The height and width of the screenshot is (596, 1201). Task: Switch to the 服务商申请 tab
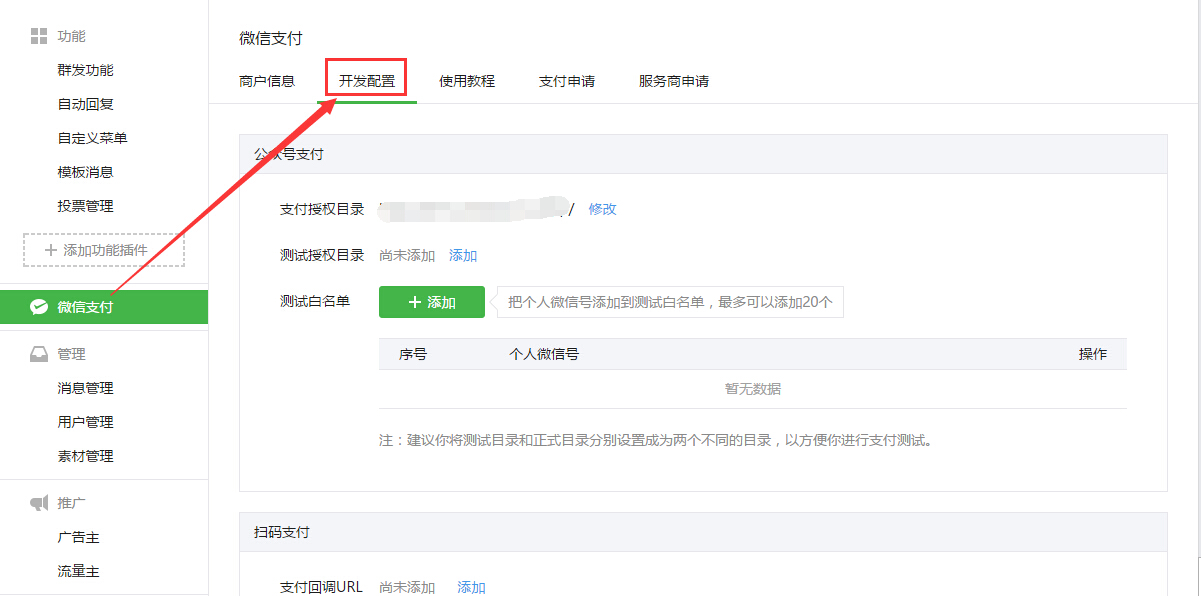point(674,81)
